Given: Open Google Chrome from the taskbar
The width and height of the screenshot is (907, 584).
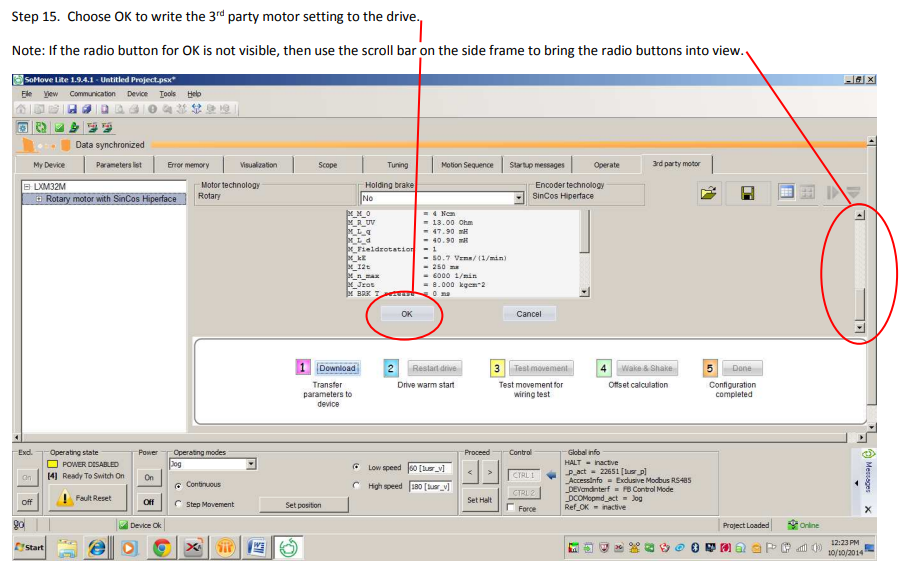Looking at the screenshot, I should pos(161,547).
